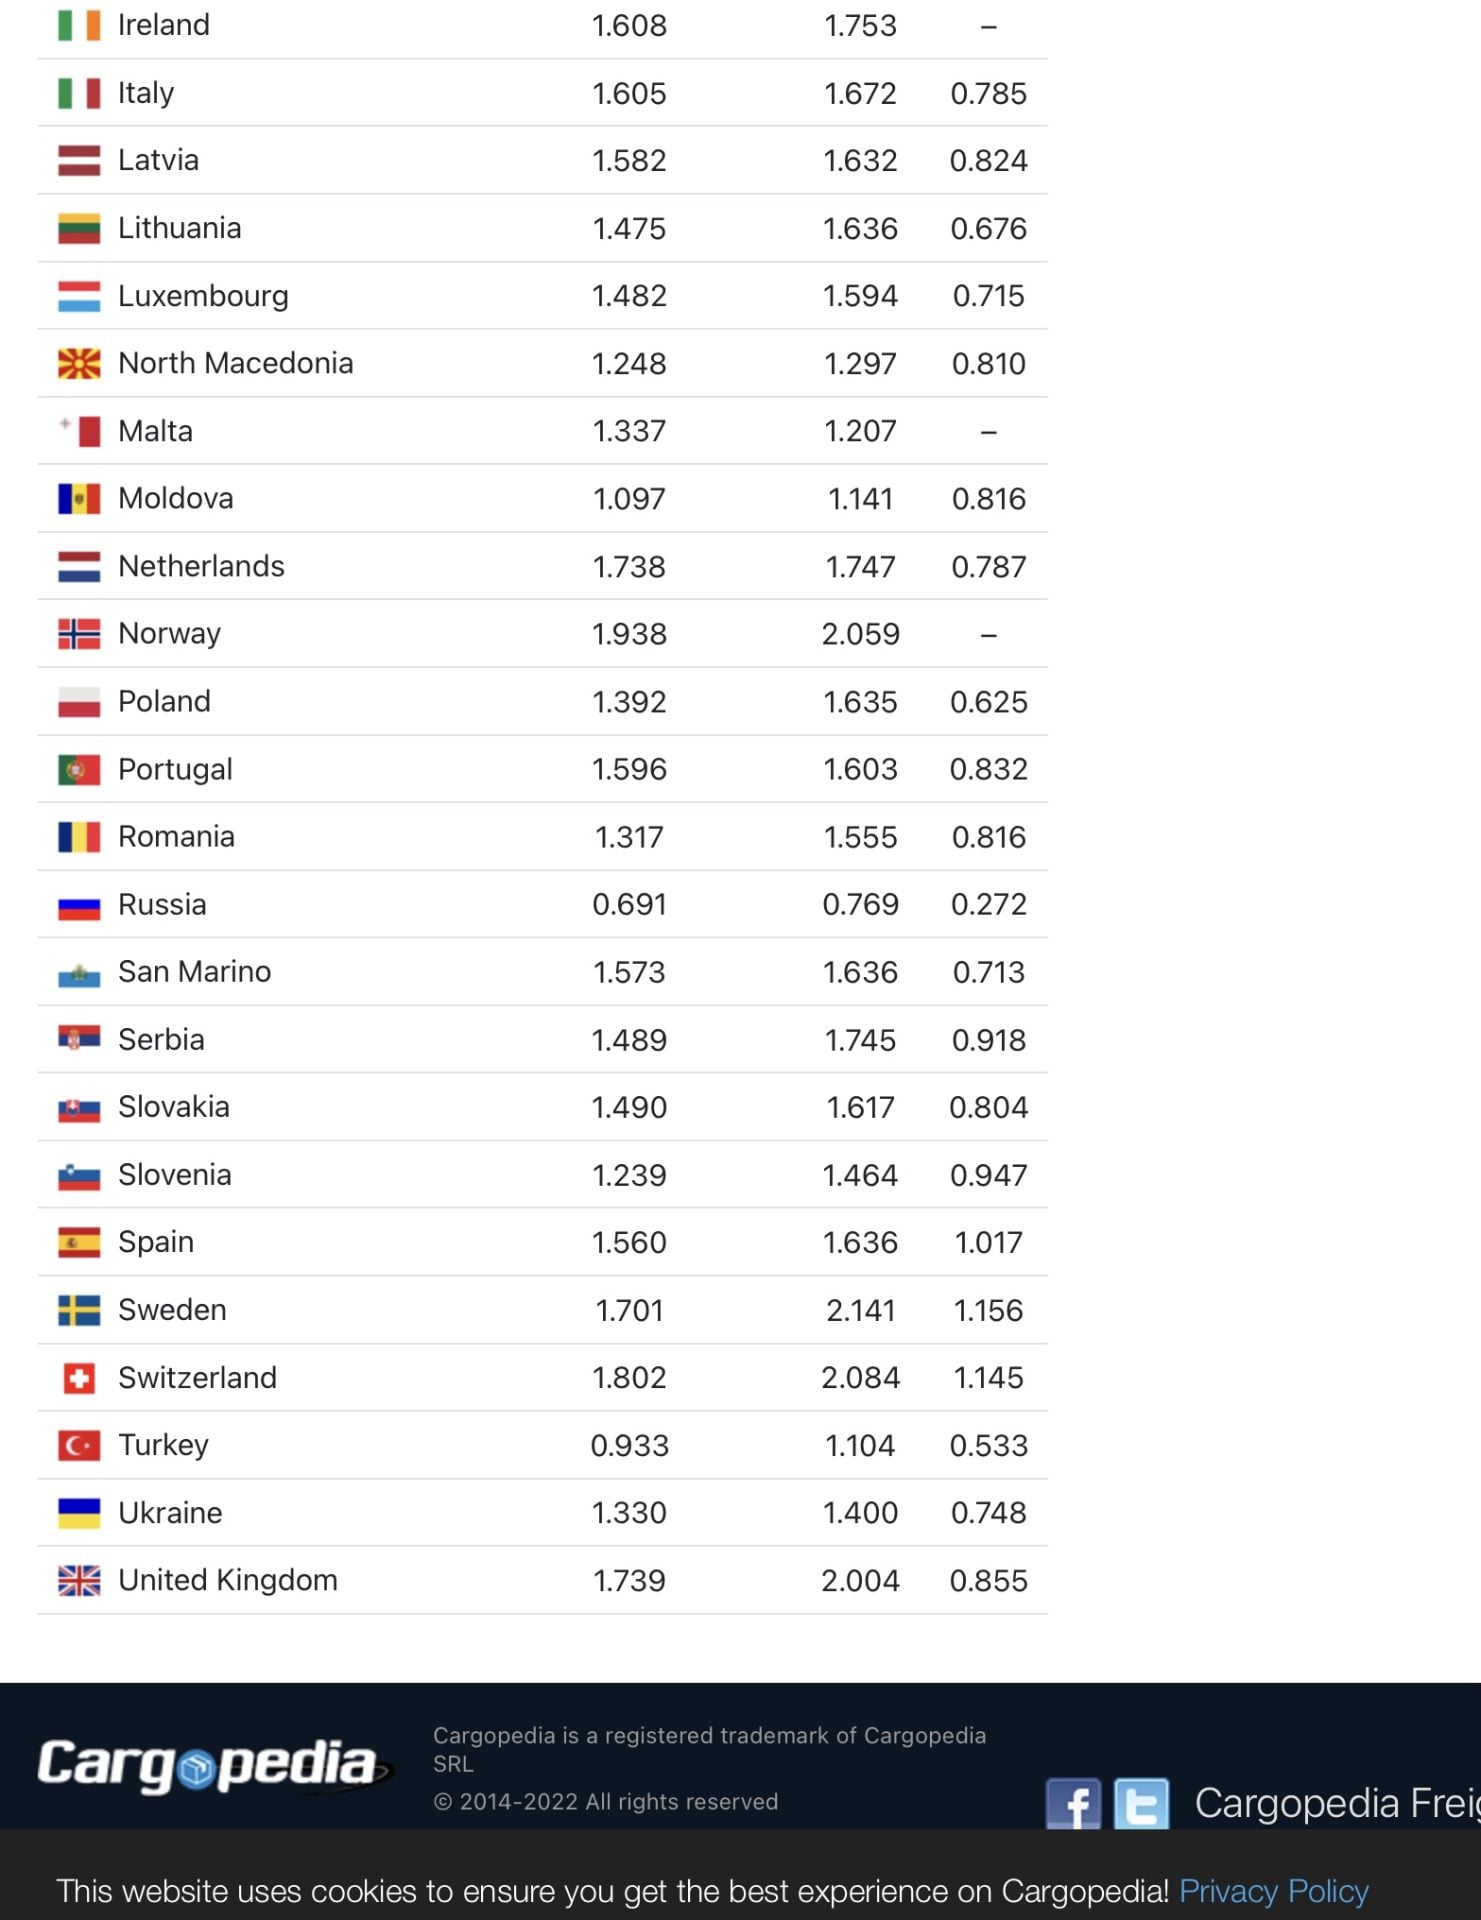Select the Netherlands country name
The image size is (1481, 1920).
pos(201,567)
